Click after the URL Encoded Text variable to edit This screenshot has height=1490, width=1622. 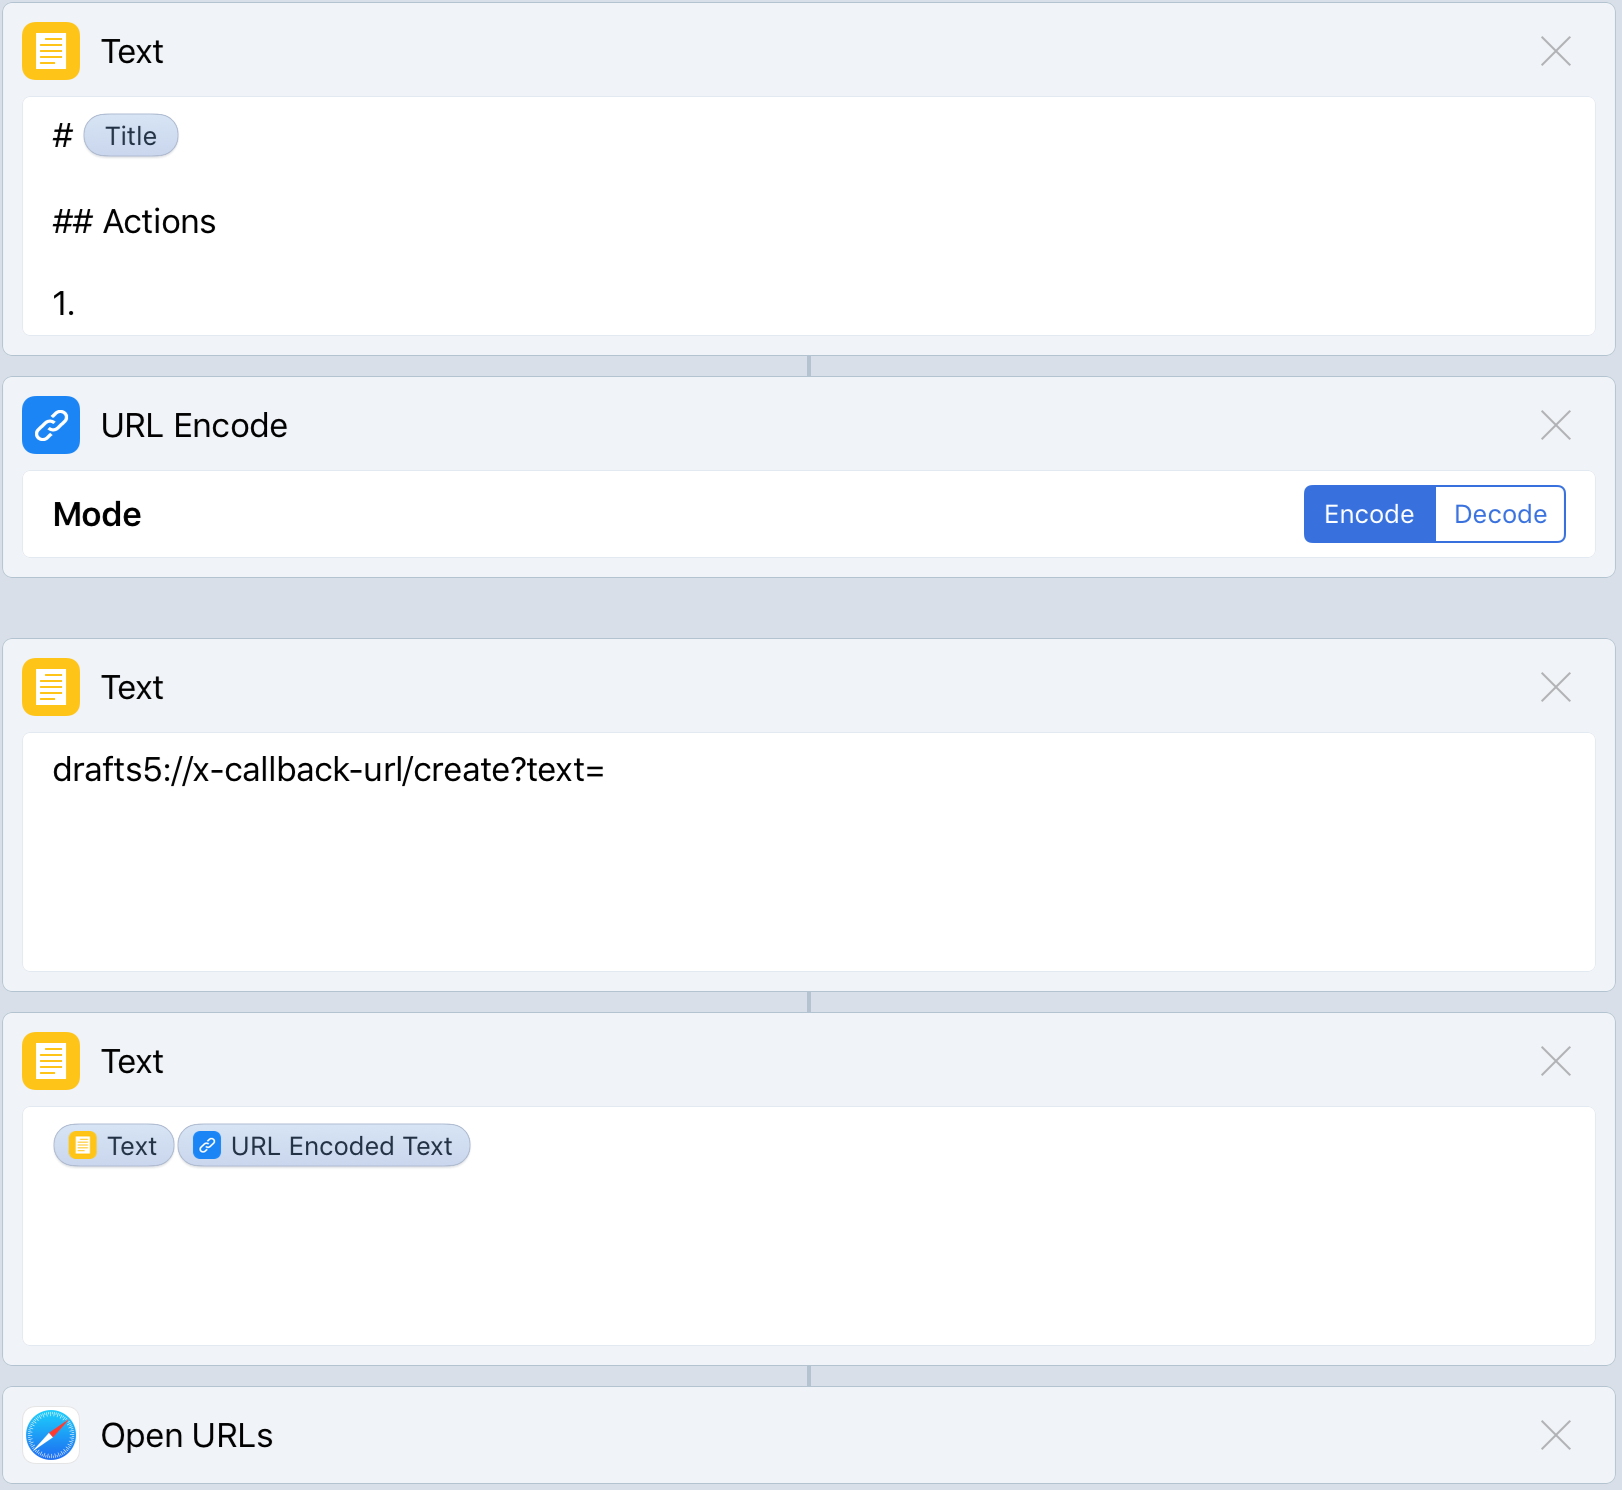[500, 1146]
